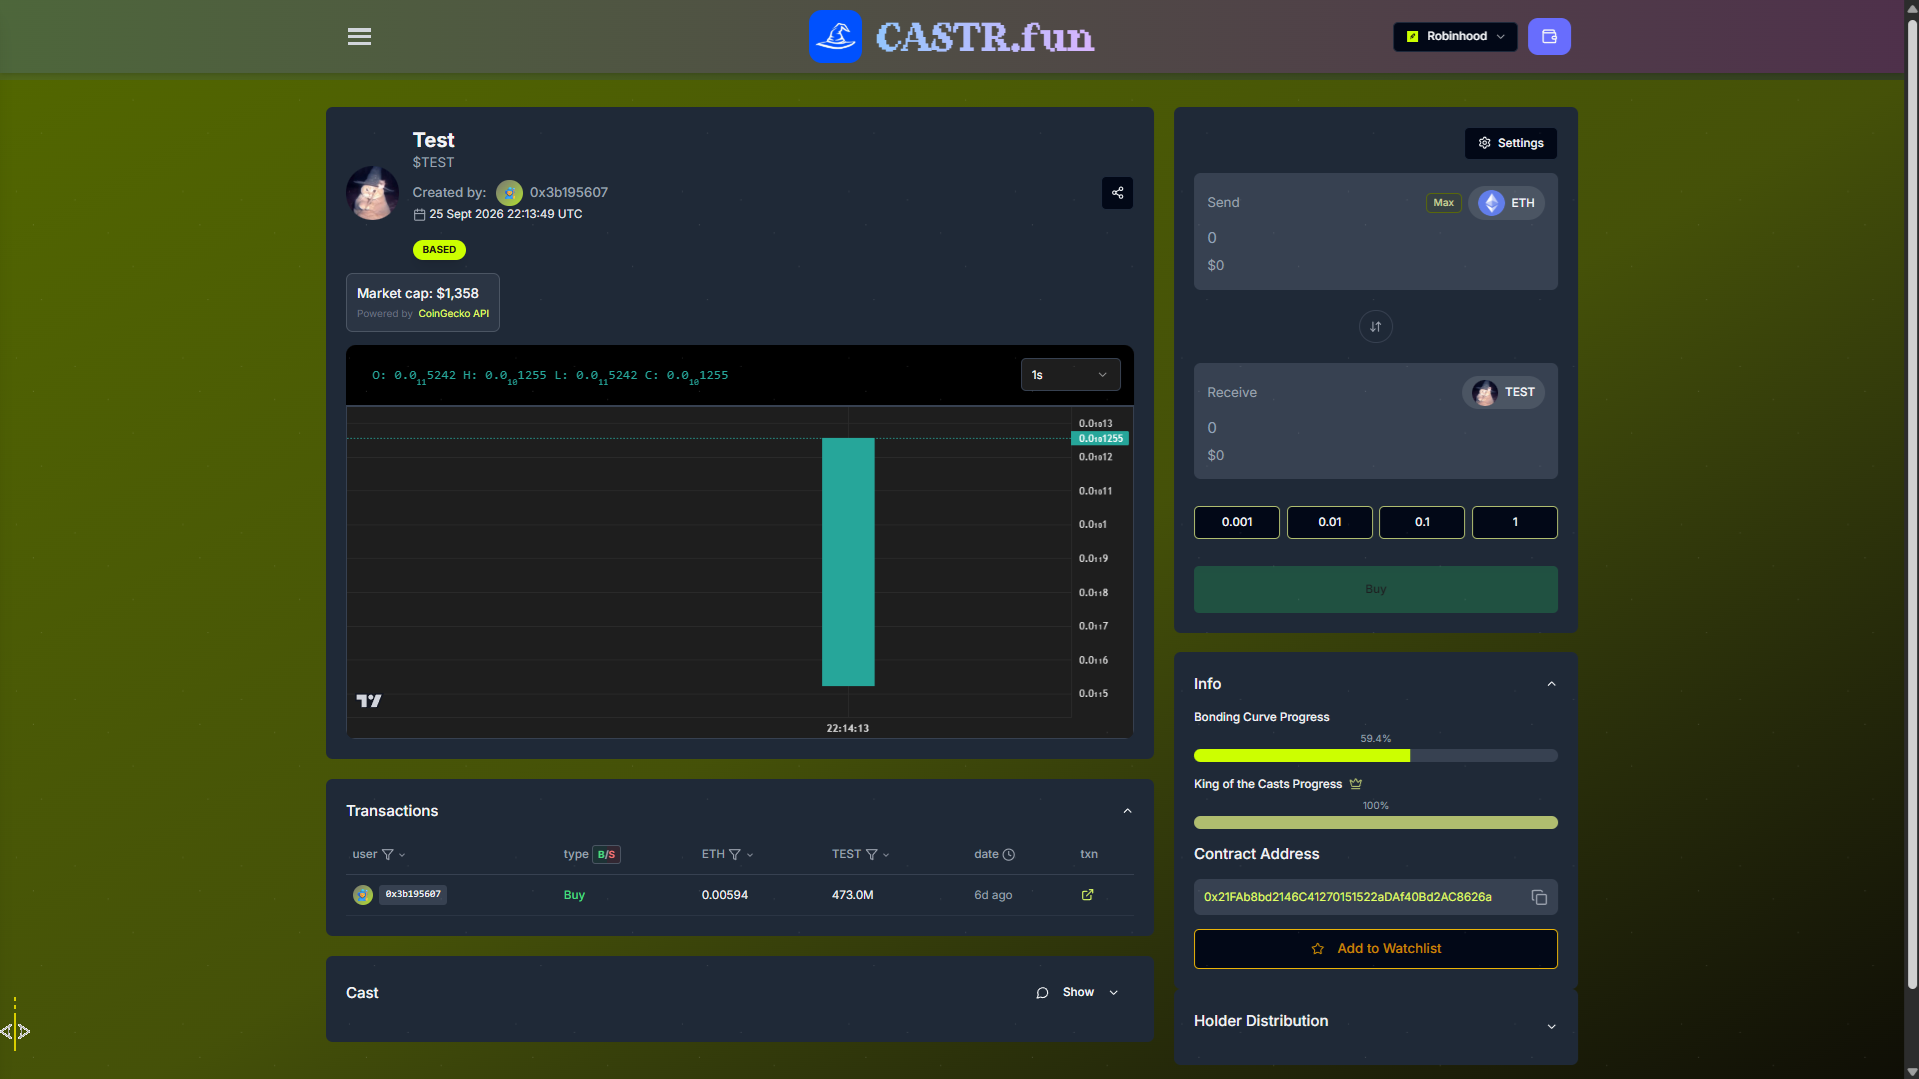Choose the 0.01 preset amount
Image resolution: width=1919 pixels, height=1079 pixels.
(x=1330, y=522)
